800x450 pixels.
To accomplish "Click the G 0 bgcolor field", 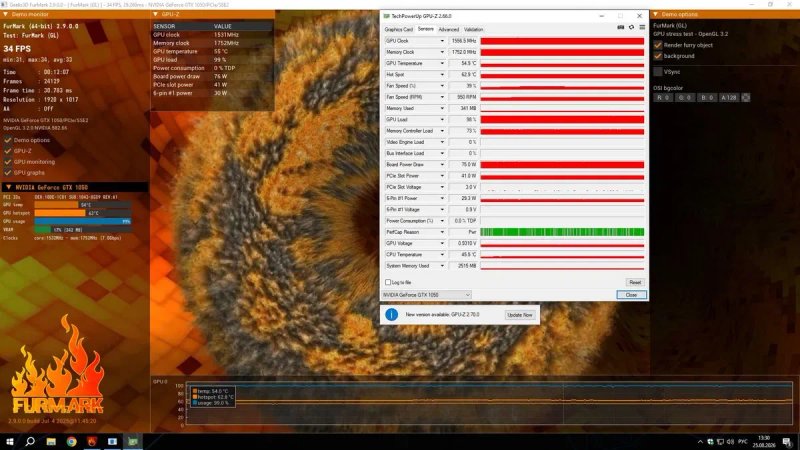I will click(684, 97).
